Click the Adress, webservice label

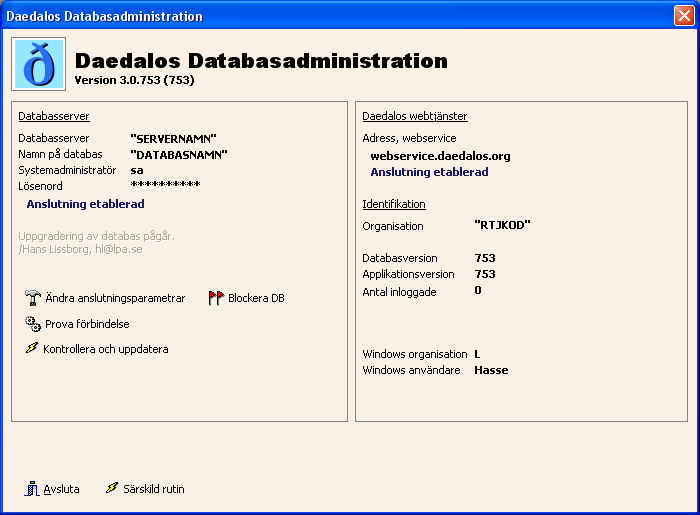tap(409, 138)
